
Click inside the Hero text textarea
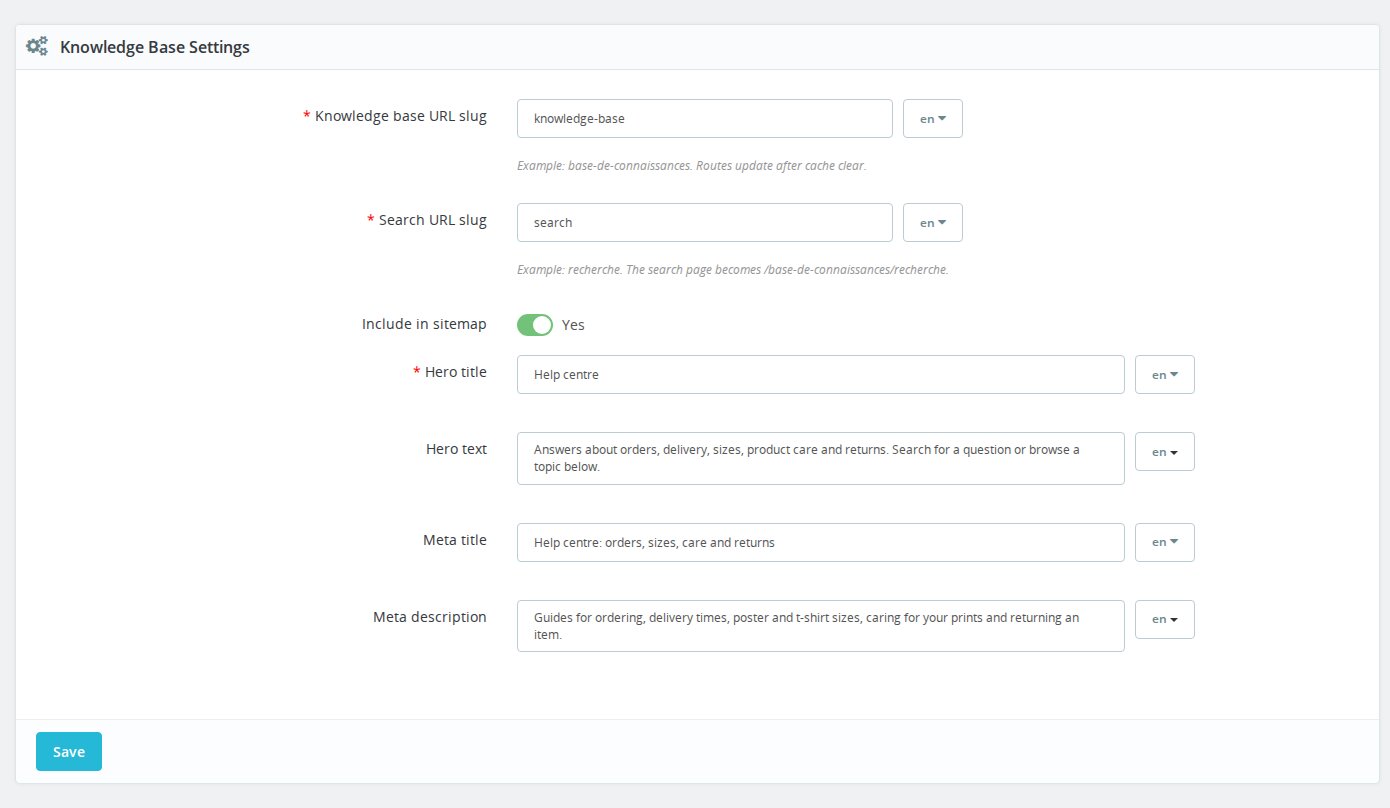click(821, 458)
